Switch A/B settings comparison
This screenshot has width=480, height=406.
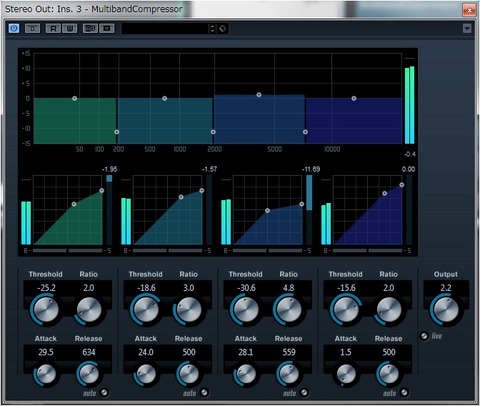point(90,29)
